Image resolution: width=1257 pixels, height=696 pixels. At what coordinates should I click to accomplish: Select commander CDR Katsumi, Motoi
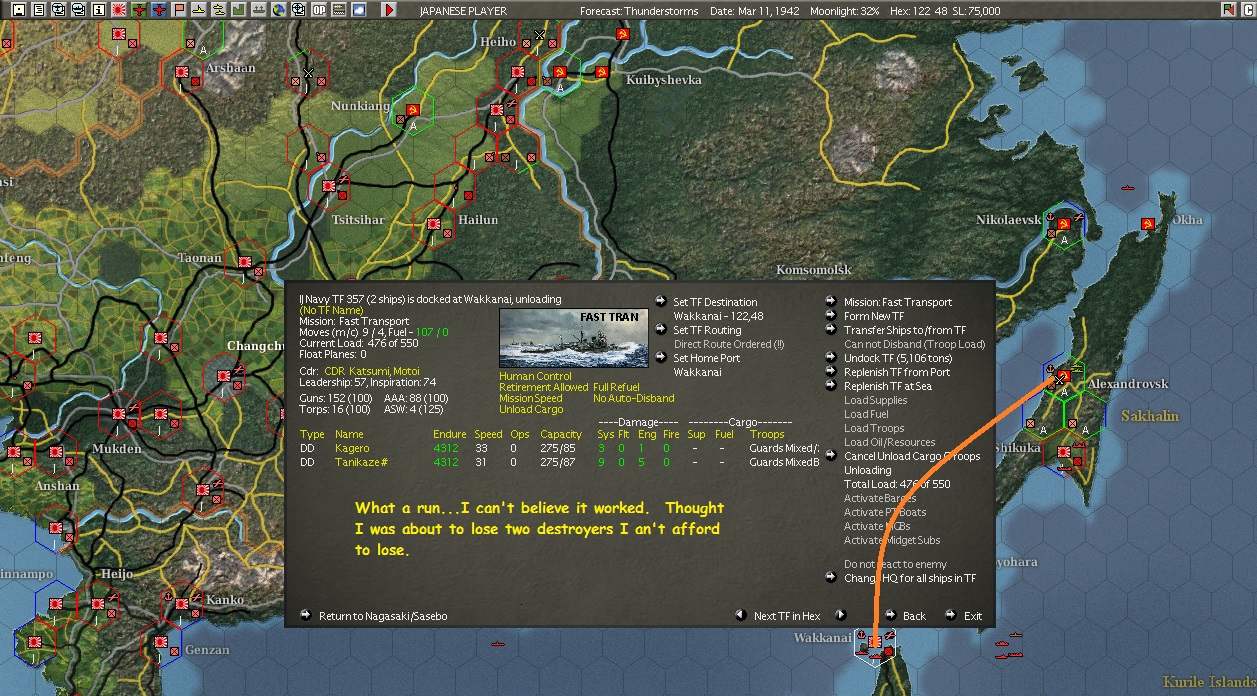coord(371,371)
